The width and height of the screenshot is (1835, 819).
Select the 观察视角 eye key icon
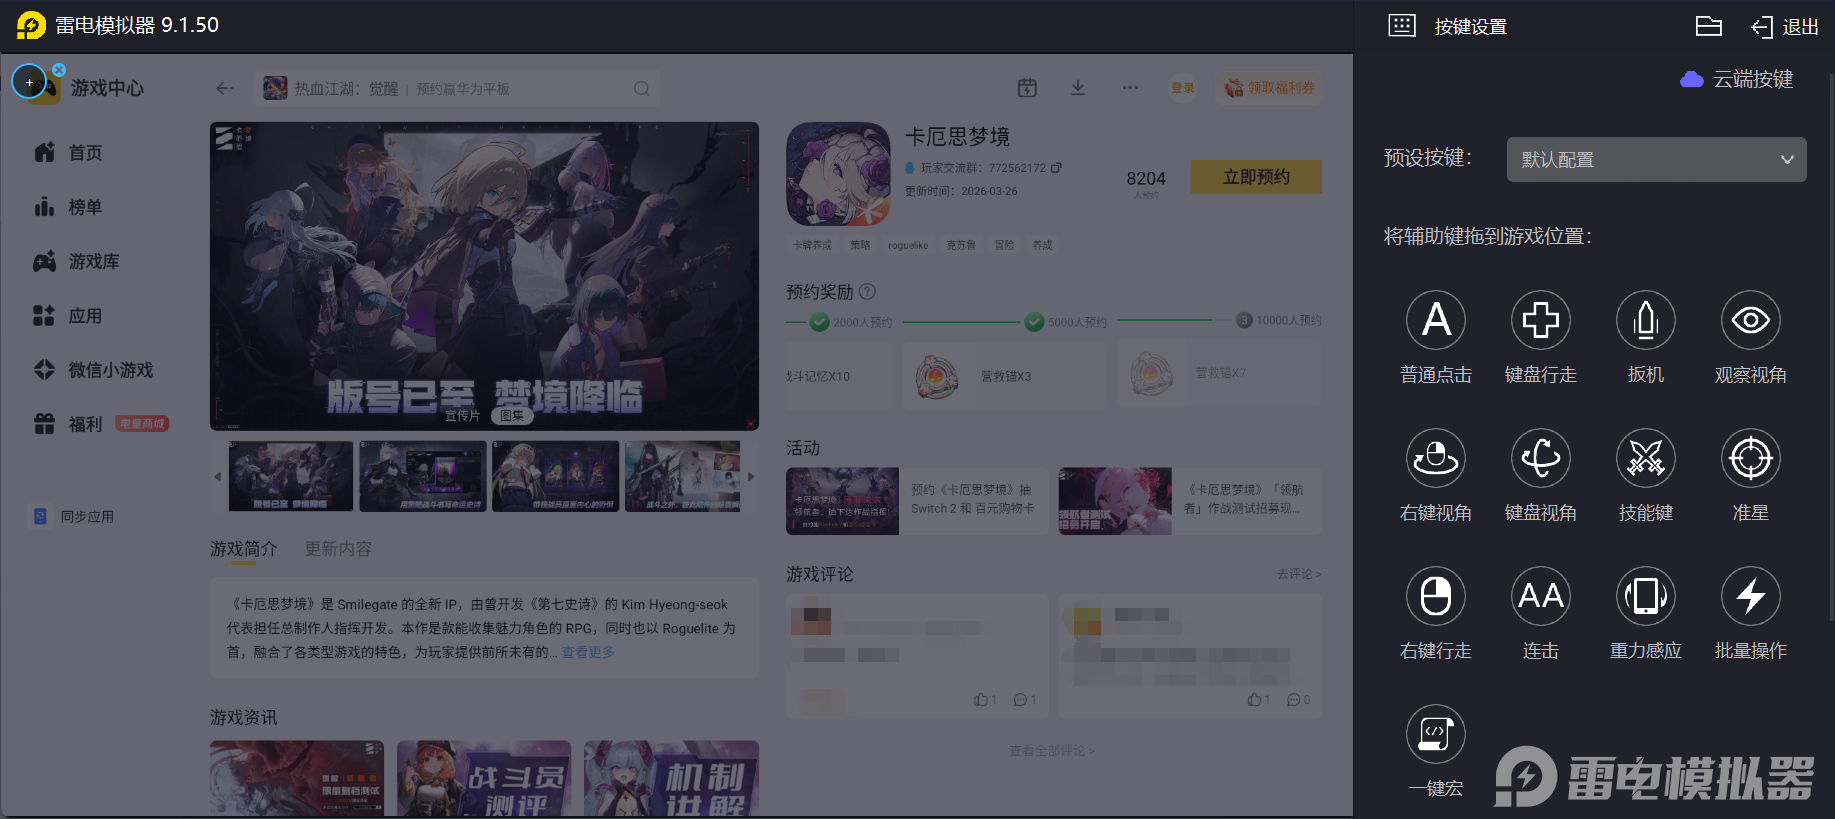tap(1751, 320)
